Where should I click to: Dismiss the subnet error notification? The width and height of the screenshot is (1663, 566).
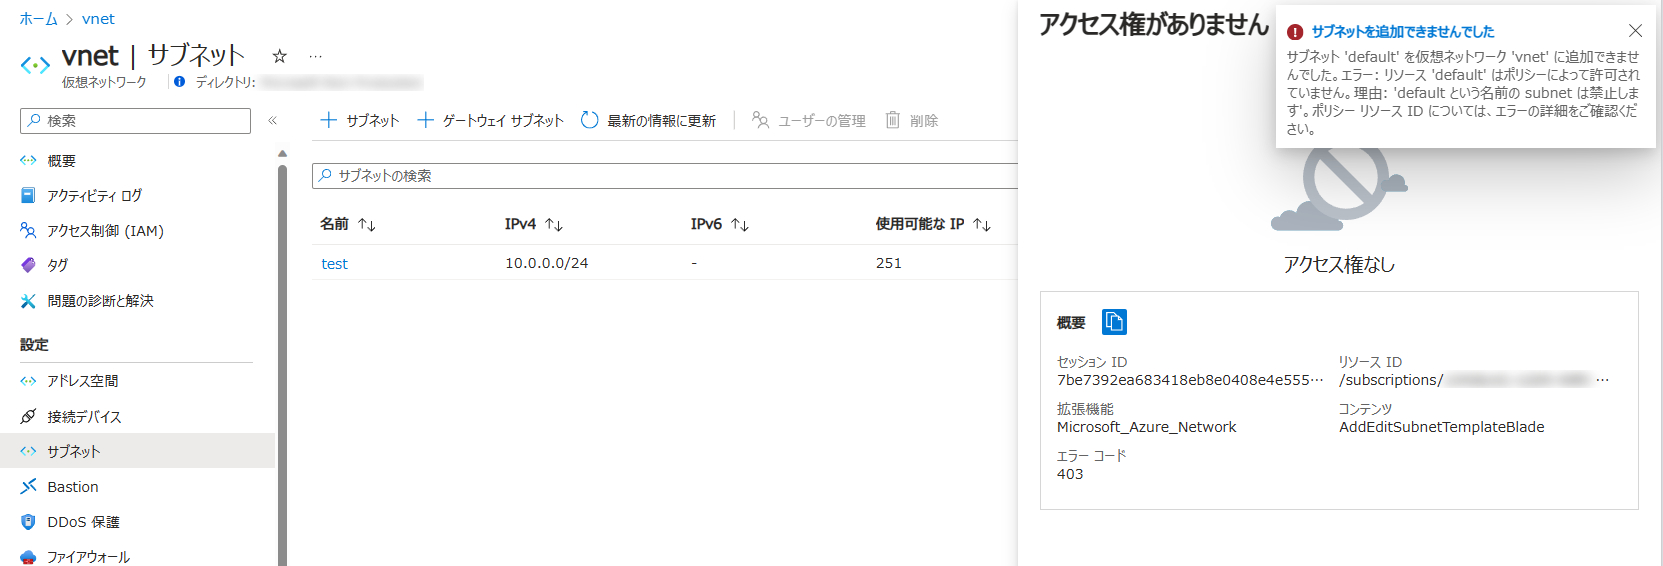[x=1635, y=31]
